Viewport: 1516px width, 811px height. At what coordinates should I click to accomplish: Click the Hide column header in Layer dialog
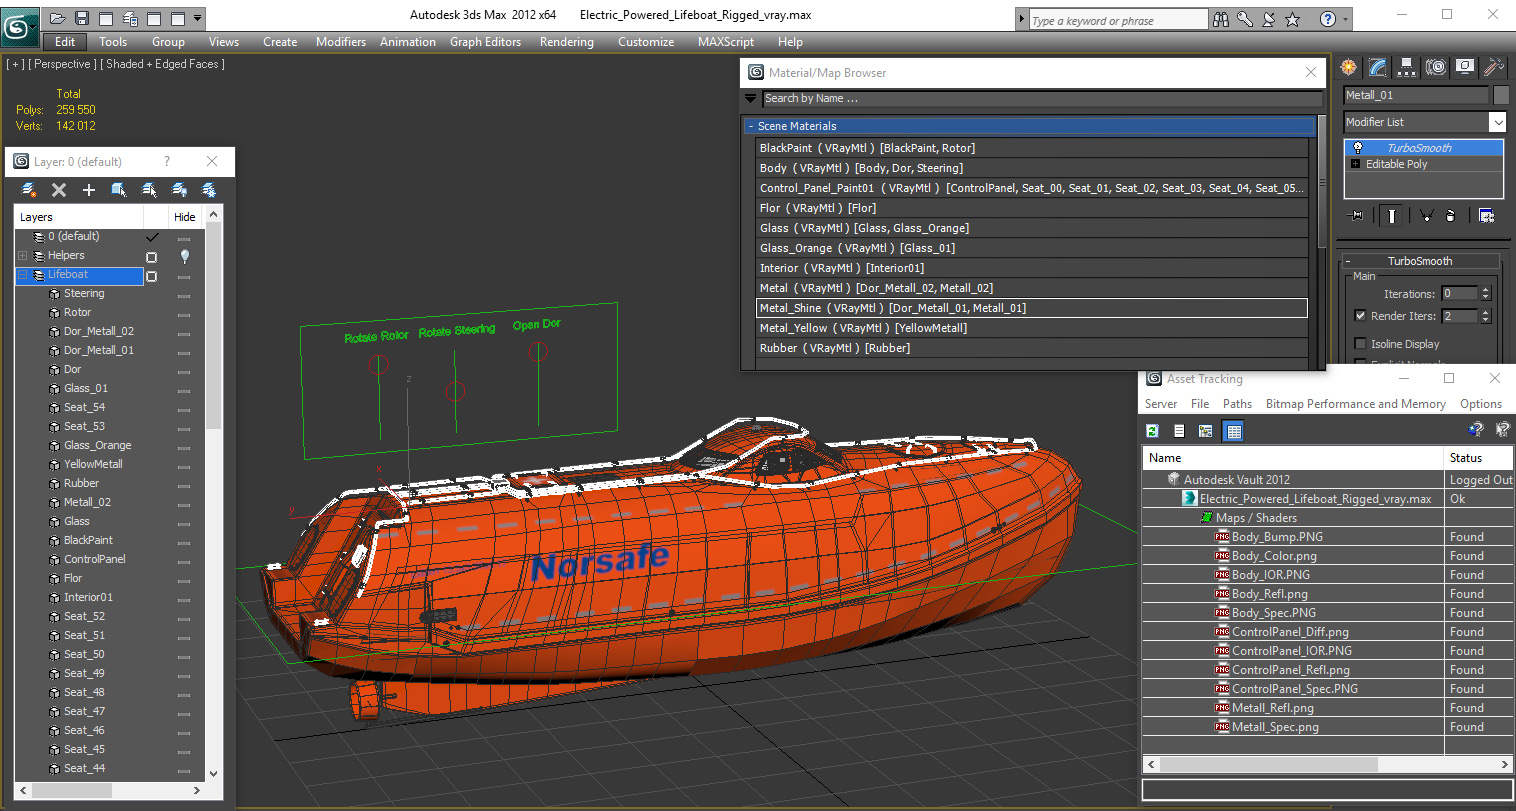(x=185, y=217)
